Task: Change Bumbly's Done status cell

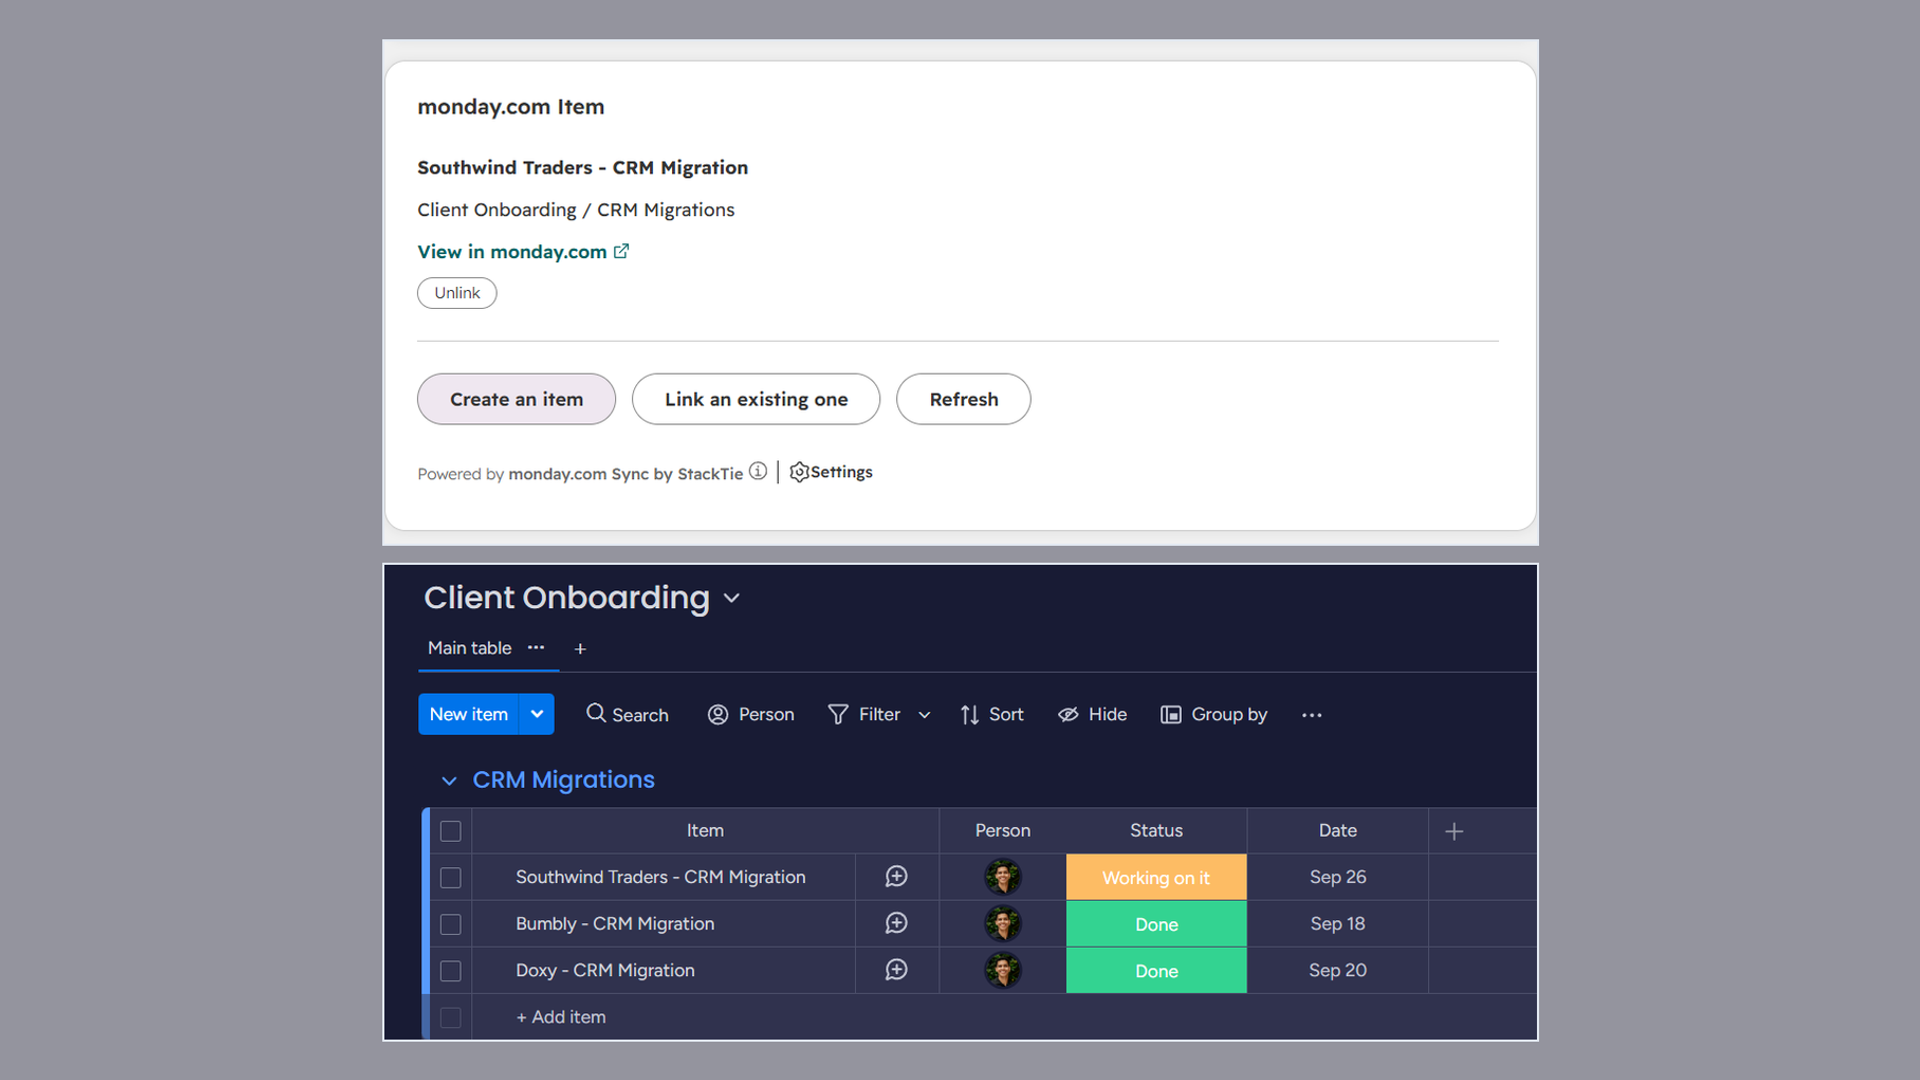Action: (1156, 924)
